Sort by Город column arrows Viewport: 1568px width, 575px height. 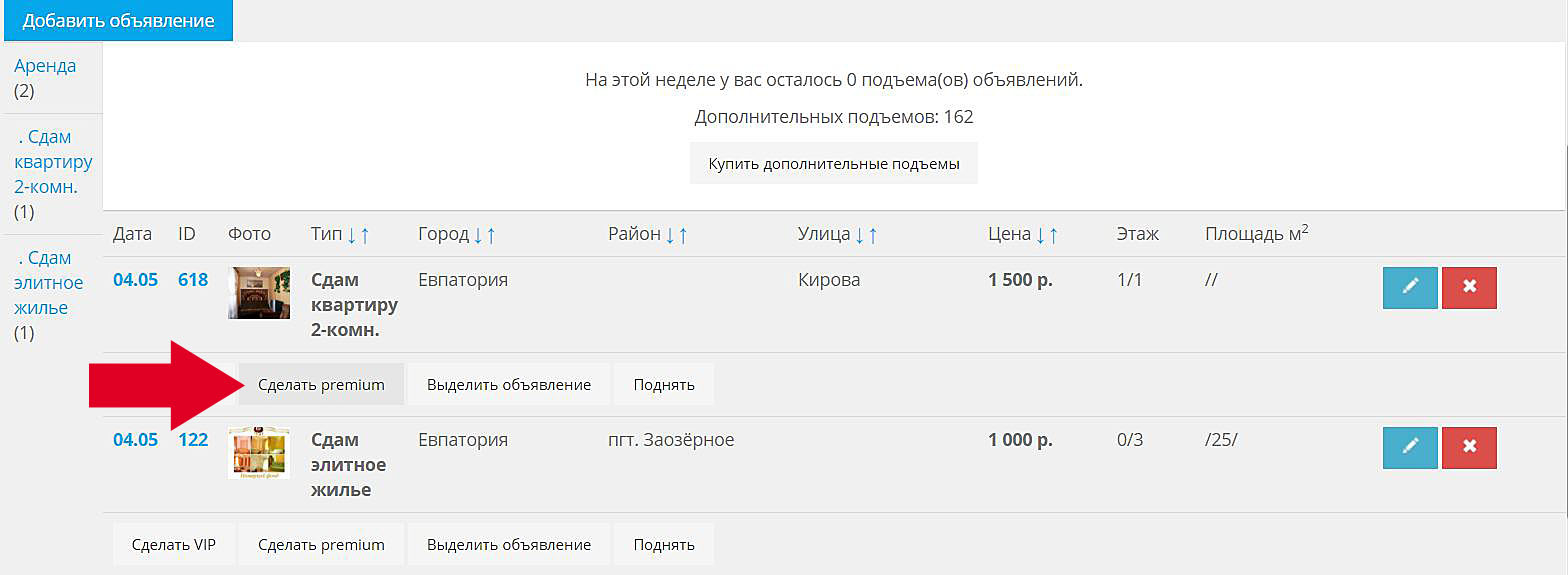484,234
